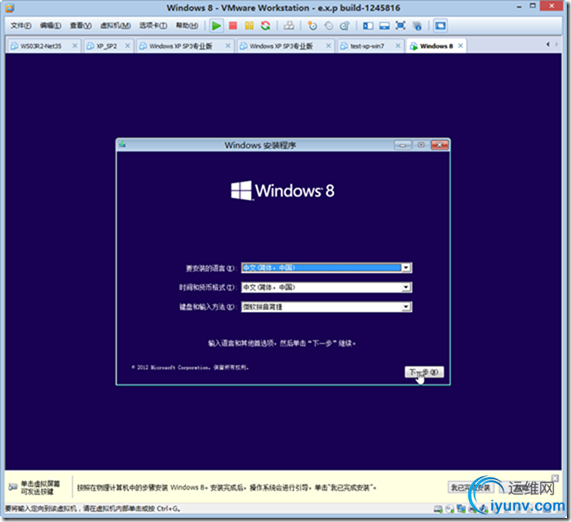Reset the virtual machine using the restart icon
The image size is (571, 522).
pos(265,25)
